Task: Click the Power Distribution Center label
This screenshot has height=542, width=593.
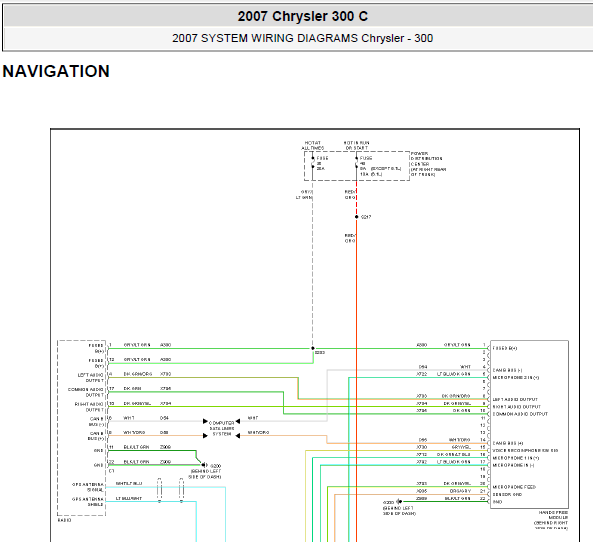Action: pos(428,164)
